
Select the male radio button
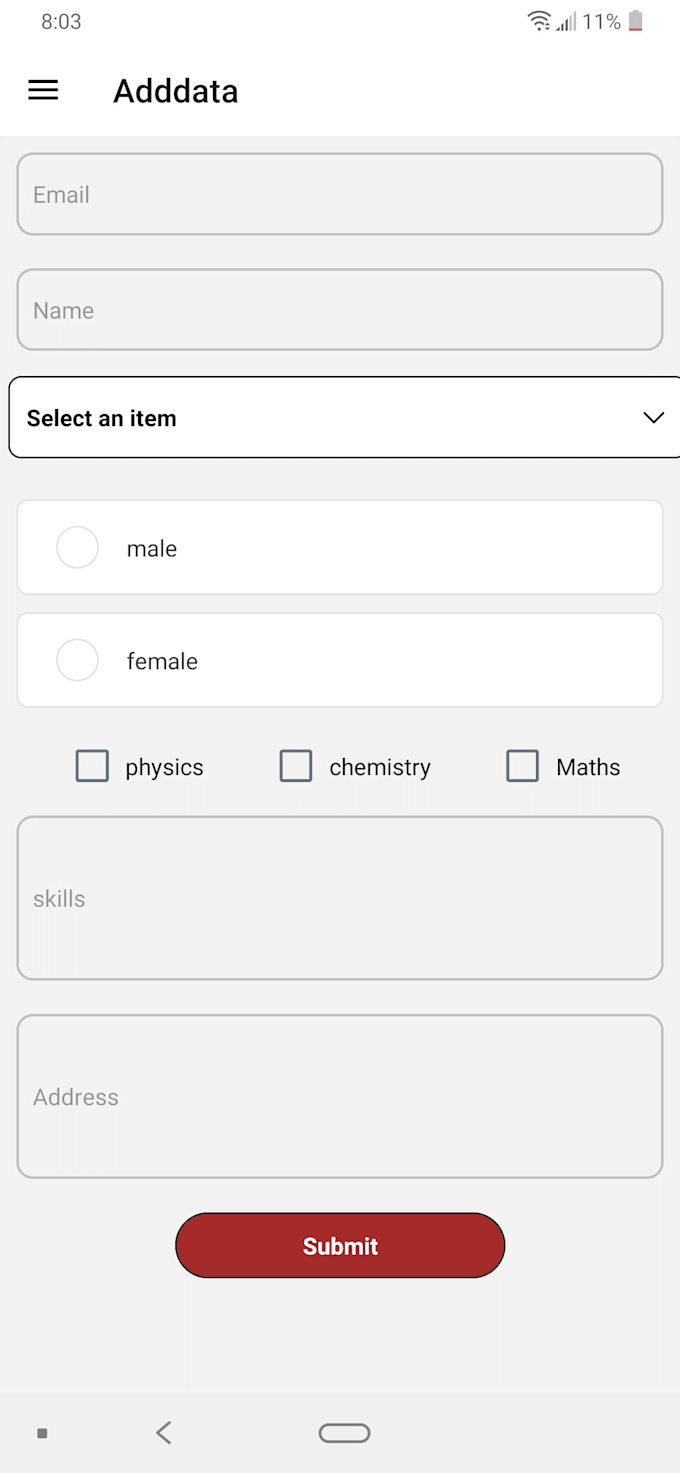(x=77, y=547)
